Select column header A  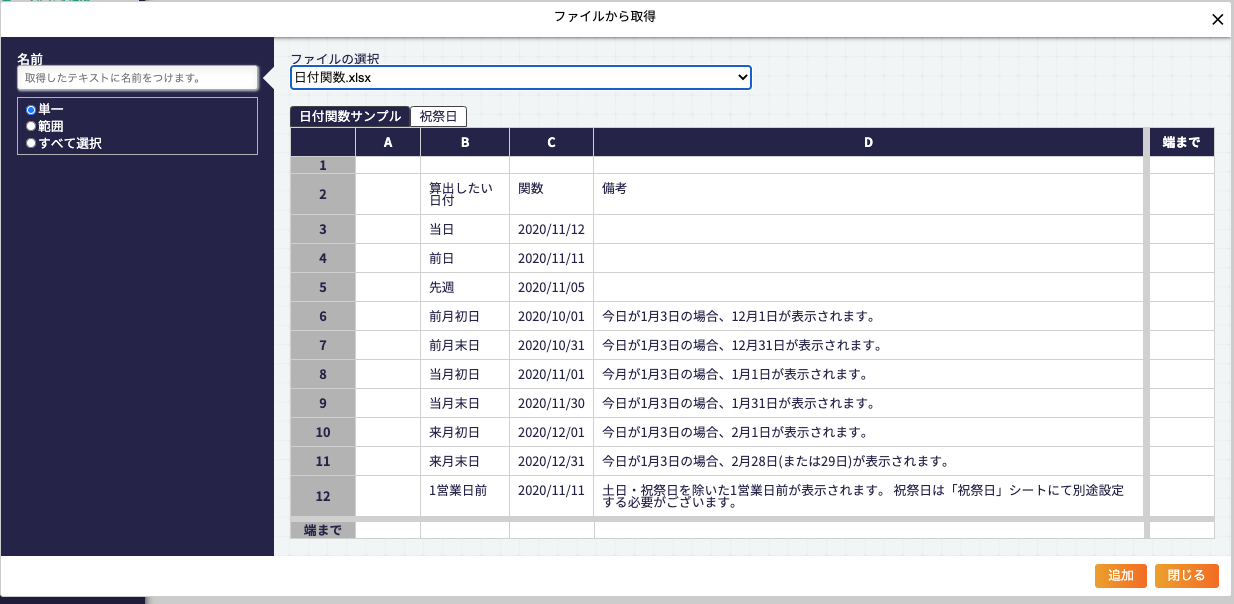coord(388,142)
